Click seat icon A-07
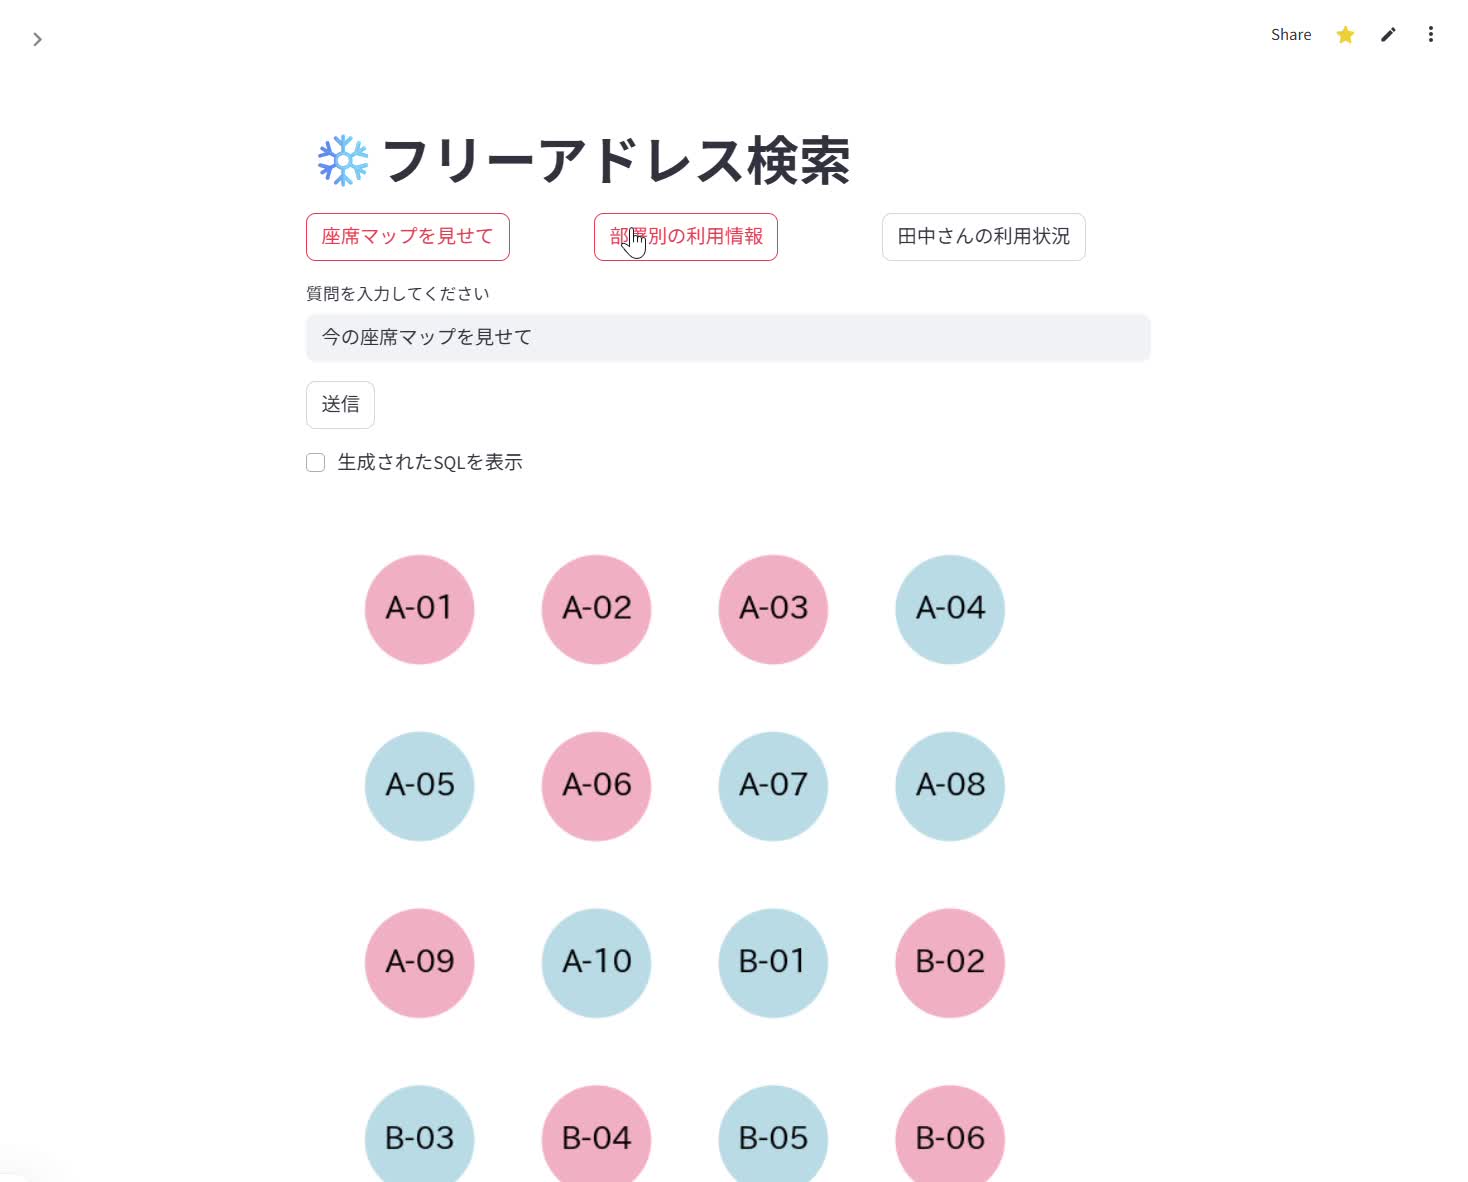This screenshot has width=1468, height=1182. [773, 786]
